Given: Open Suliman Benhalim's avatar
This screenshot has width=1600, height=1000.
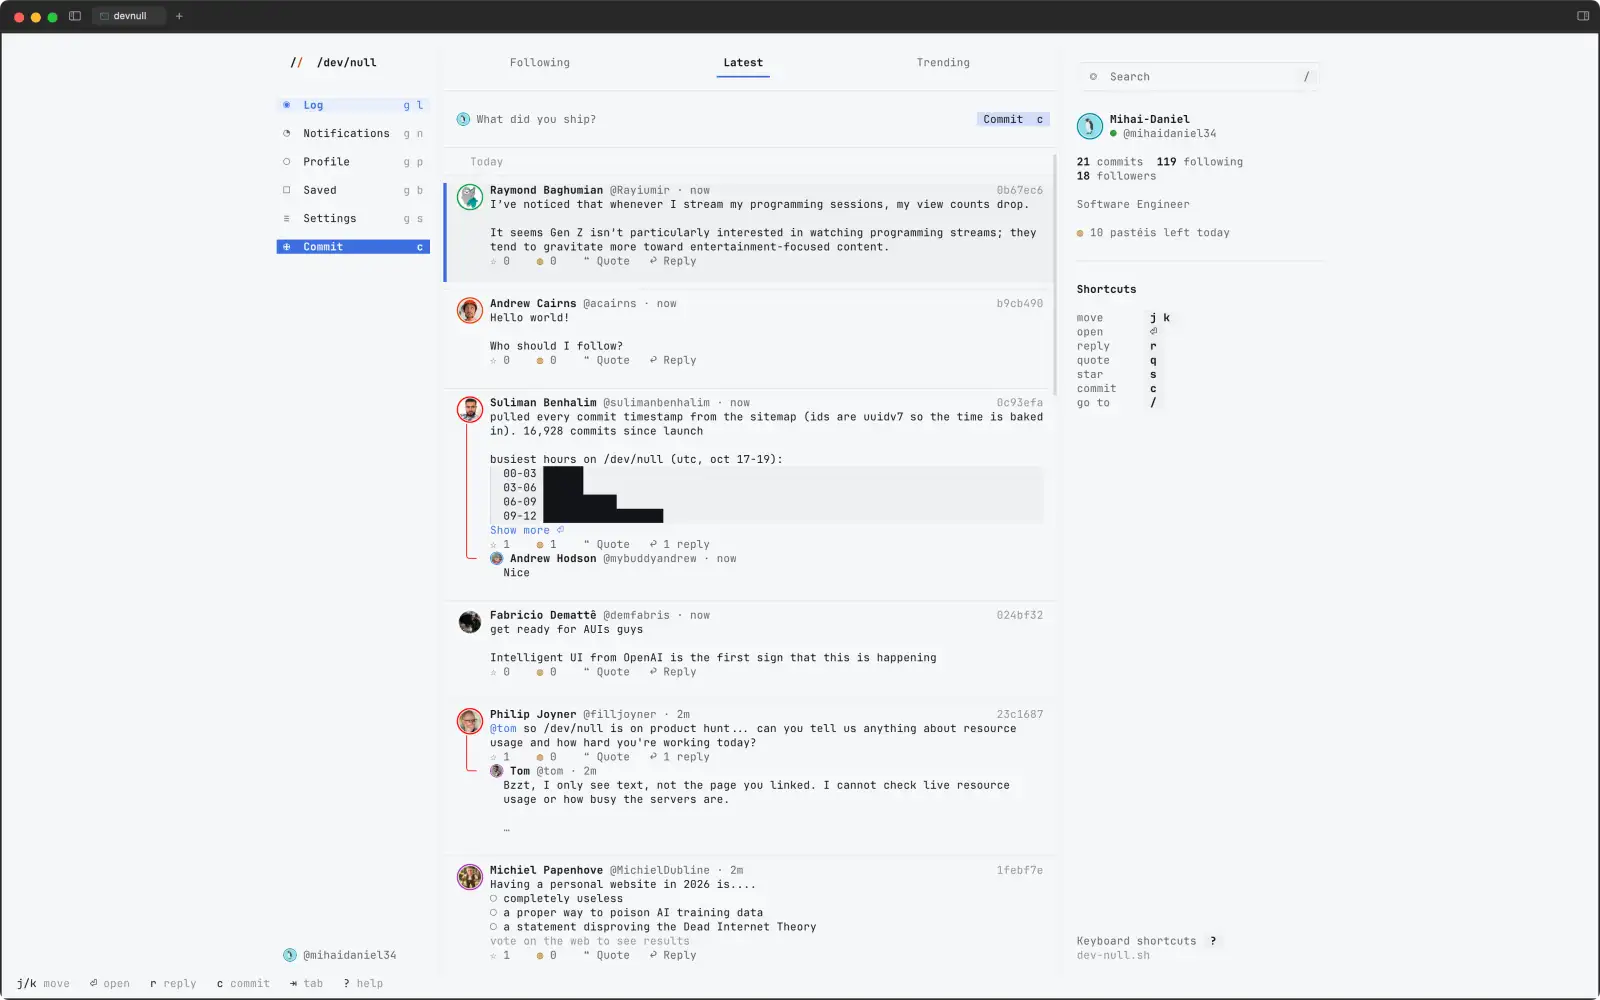Looking at the screenshot, I should pos(470,409).
